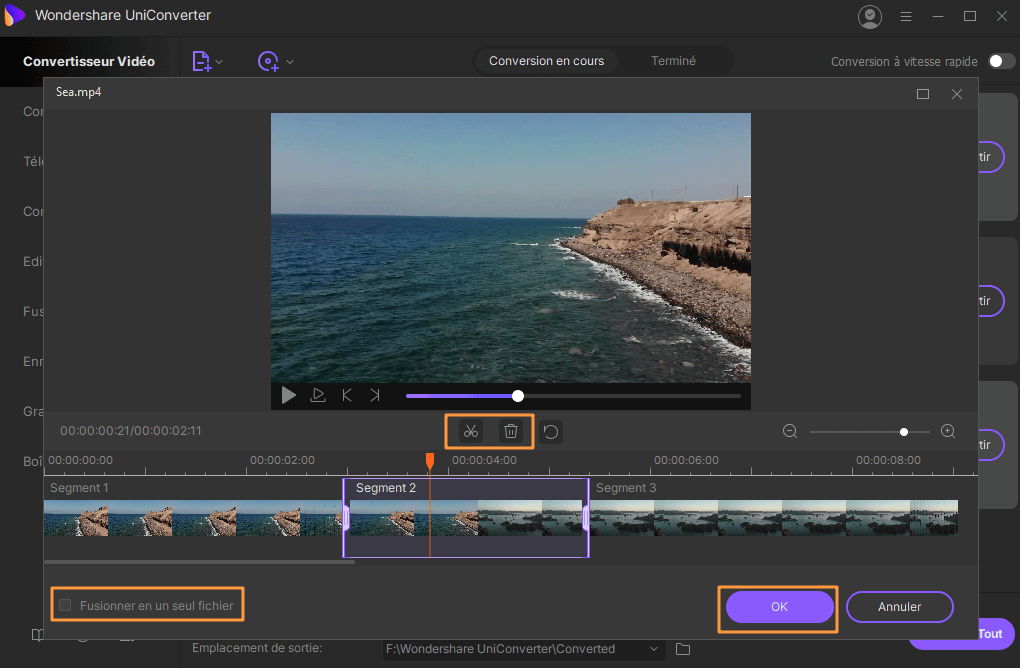Zoom in timeline with plus magnifier
Screen dimensions: 1020x668
[948, 432]
